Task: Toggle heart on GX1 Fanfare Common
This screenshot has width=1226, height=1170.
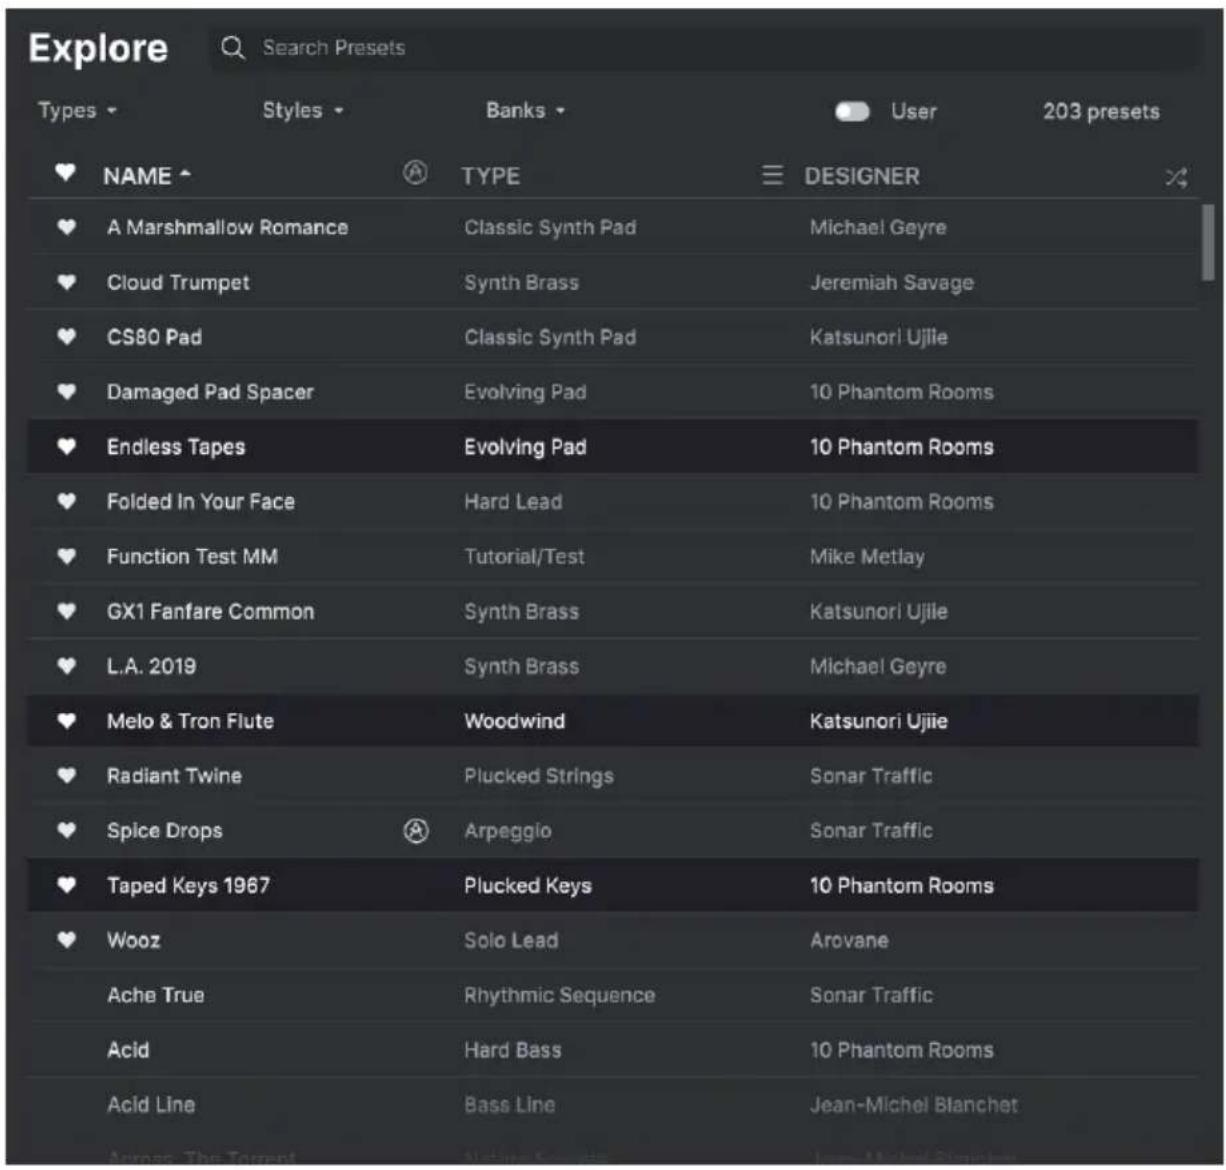Action: coord(66,611)
